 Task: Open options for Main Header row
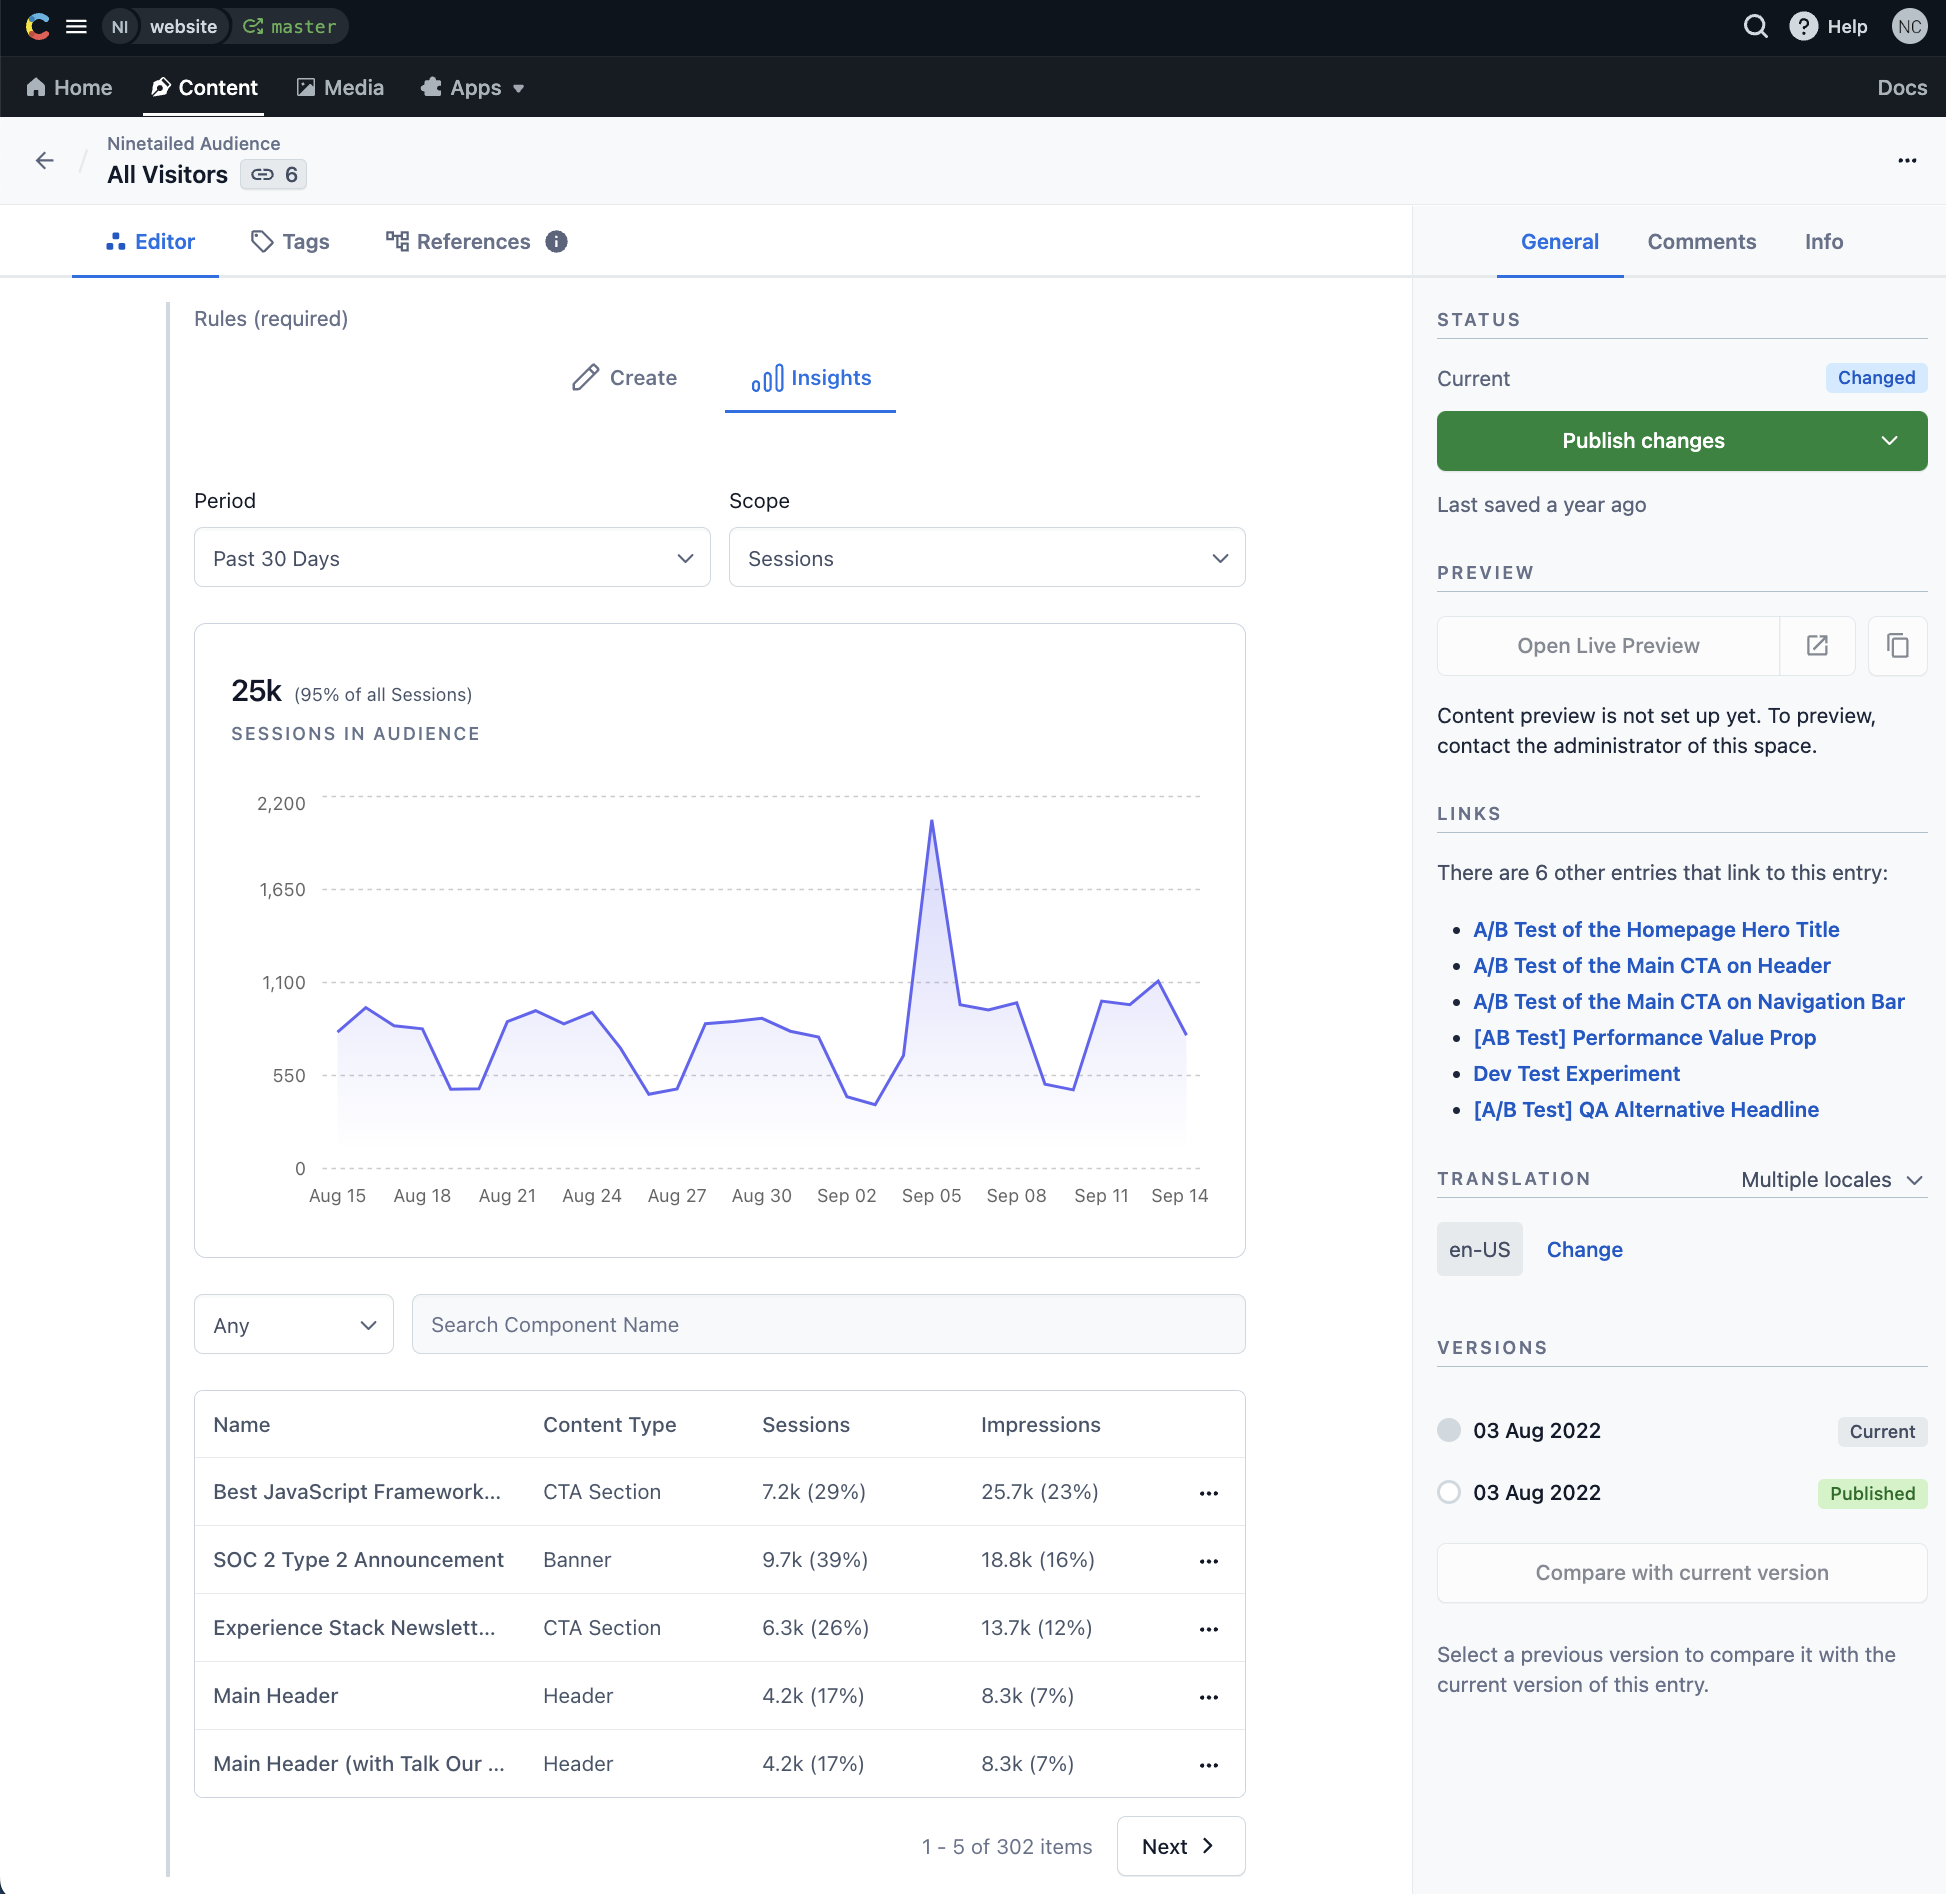pyautogui.click(x=1208, y=1697)
